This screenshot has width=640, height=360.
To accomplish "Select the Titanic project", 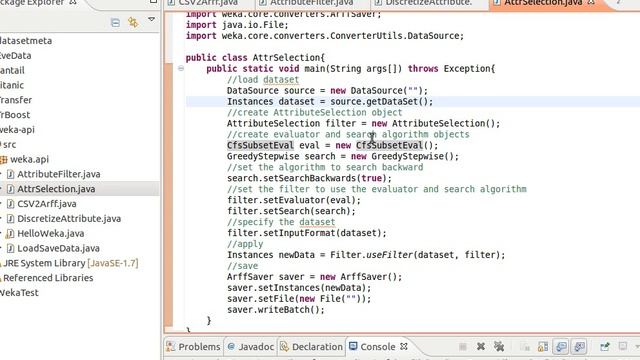I will (x=12, y=85).
